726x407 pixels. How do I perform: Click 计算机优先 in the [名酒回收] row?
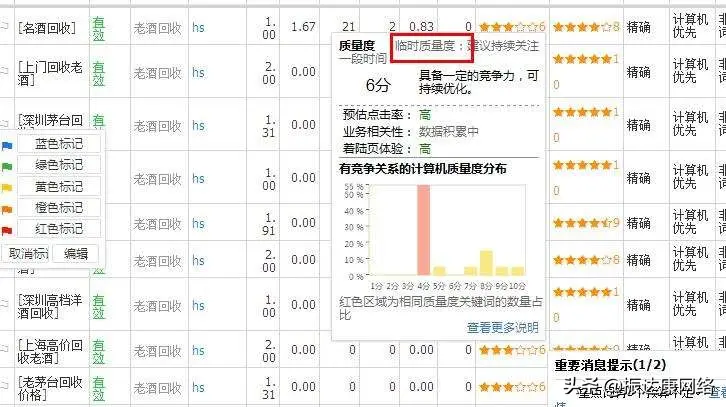[690, 26]
